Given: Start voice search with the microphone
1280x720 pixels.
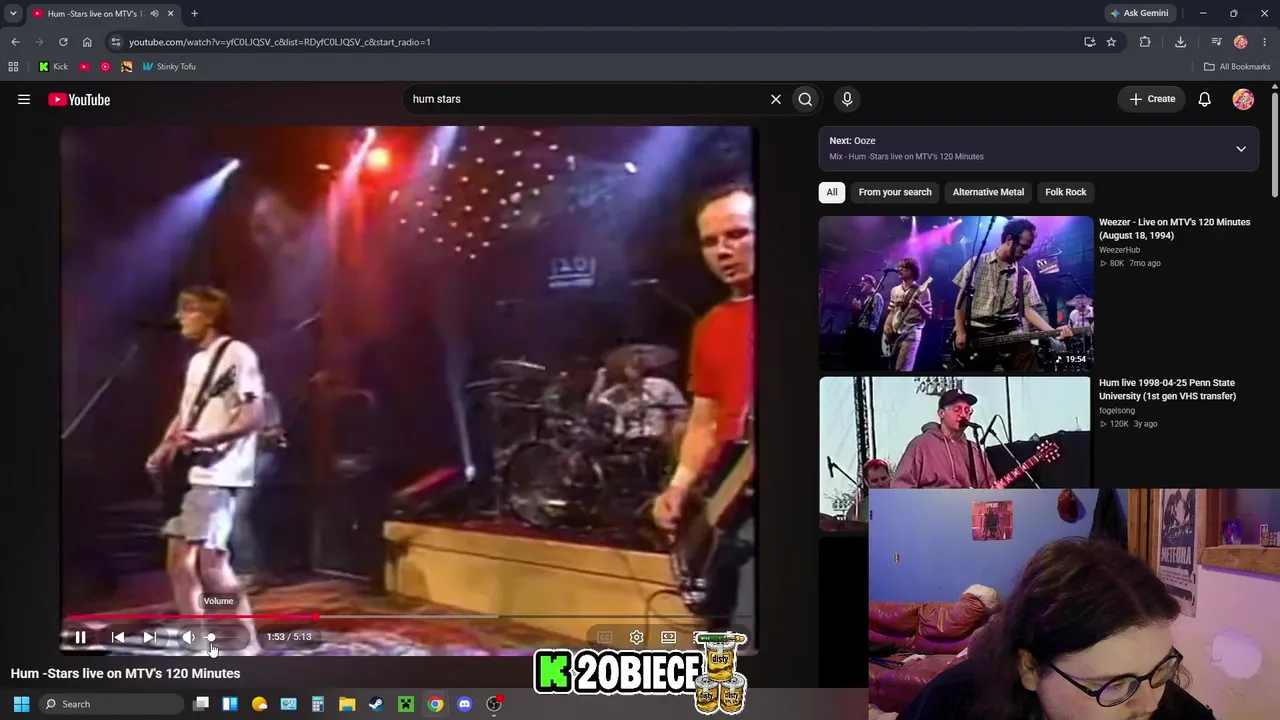Looking at the screenshot, I should click(847, 99).
